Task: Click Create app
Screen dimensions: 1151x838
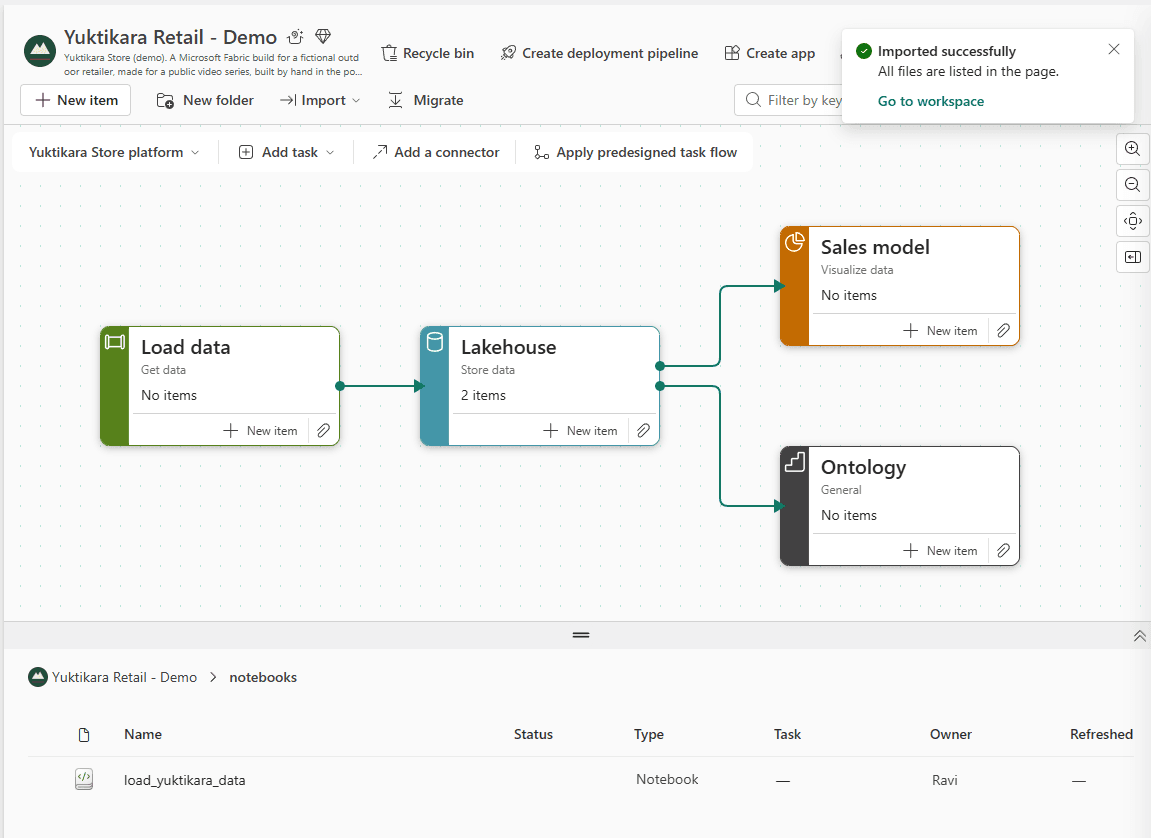Action: [x=770, y=53]
